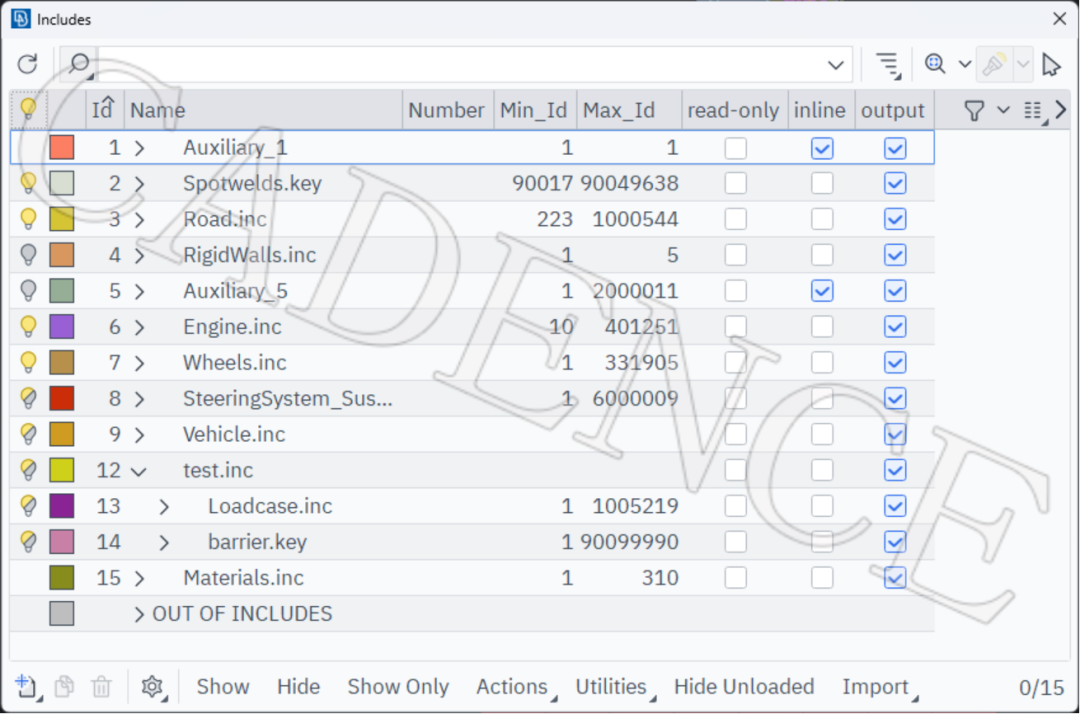Expand the barrier.key sub-include
1080x714 pixels.
coord(164,543)
